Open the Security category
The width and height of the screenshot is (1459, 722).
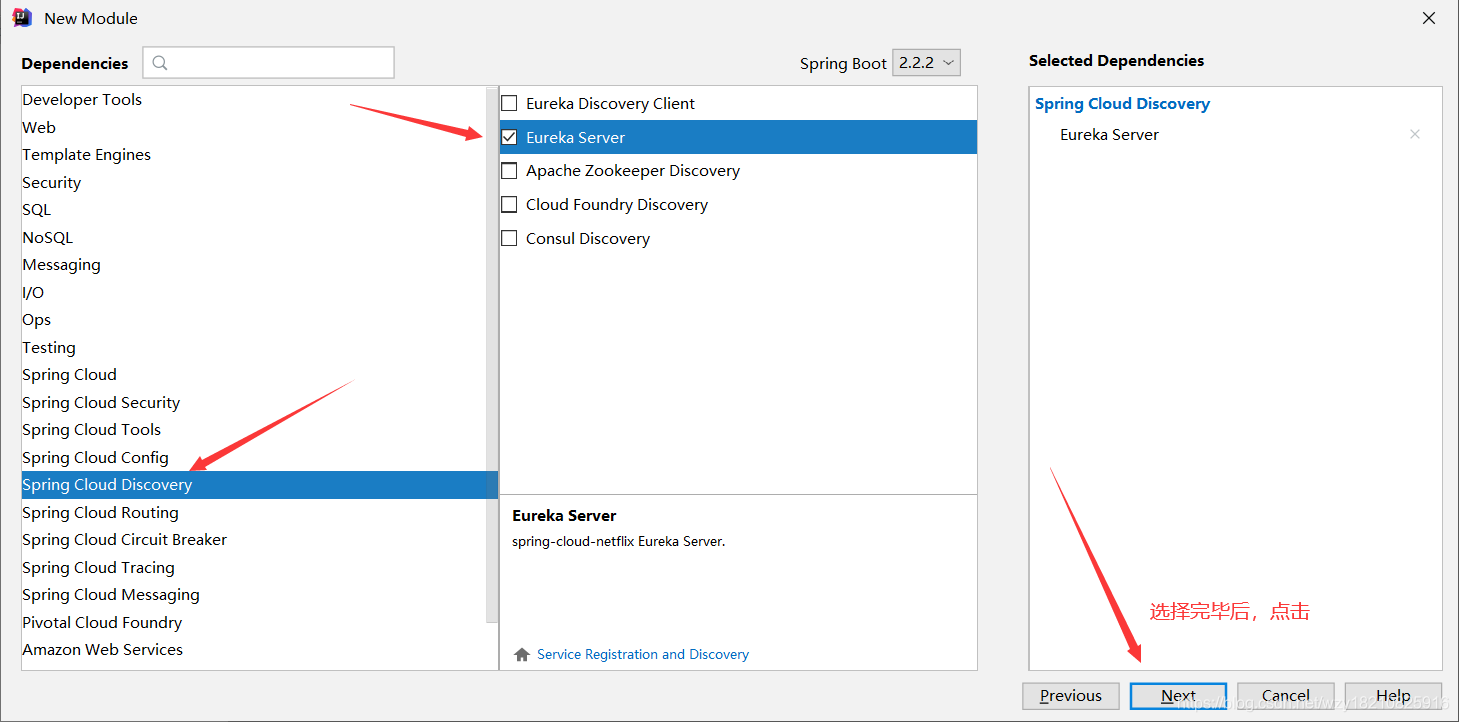click(254, 182)
